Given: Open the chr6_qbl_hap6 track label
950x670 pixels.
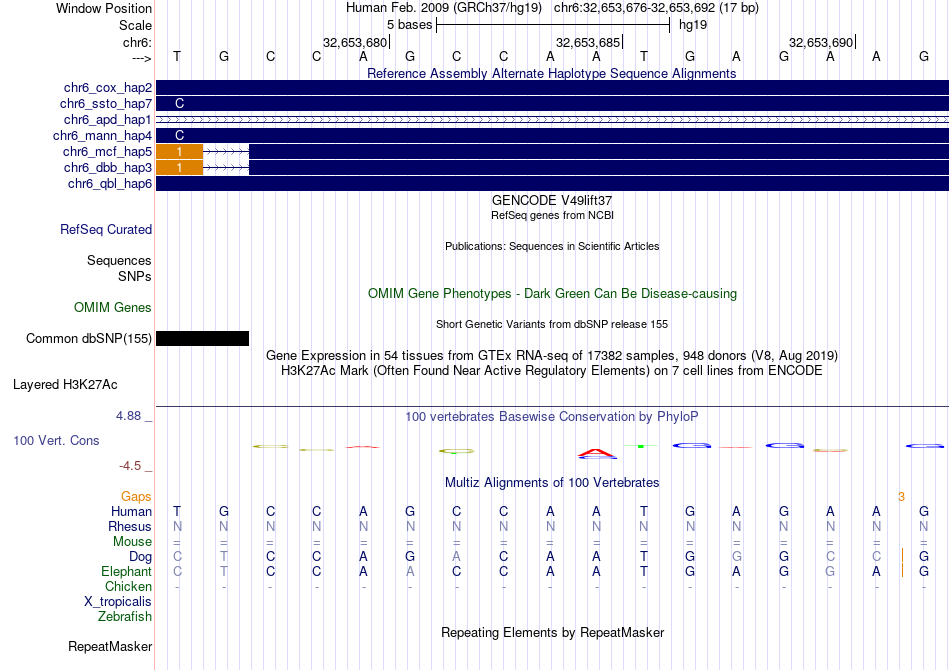Looking at the screenshot, I should (x=110, y=184).
